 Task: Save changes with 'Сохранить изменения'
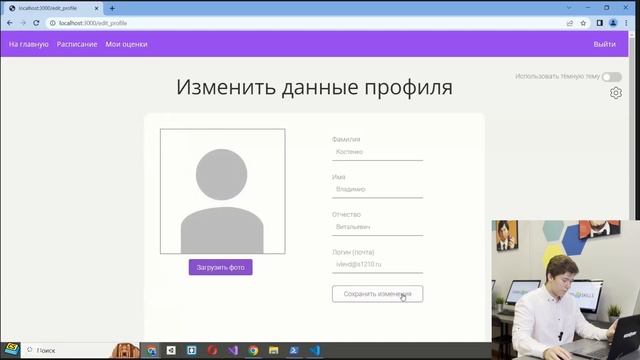point(378,294)
